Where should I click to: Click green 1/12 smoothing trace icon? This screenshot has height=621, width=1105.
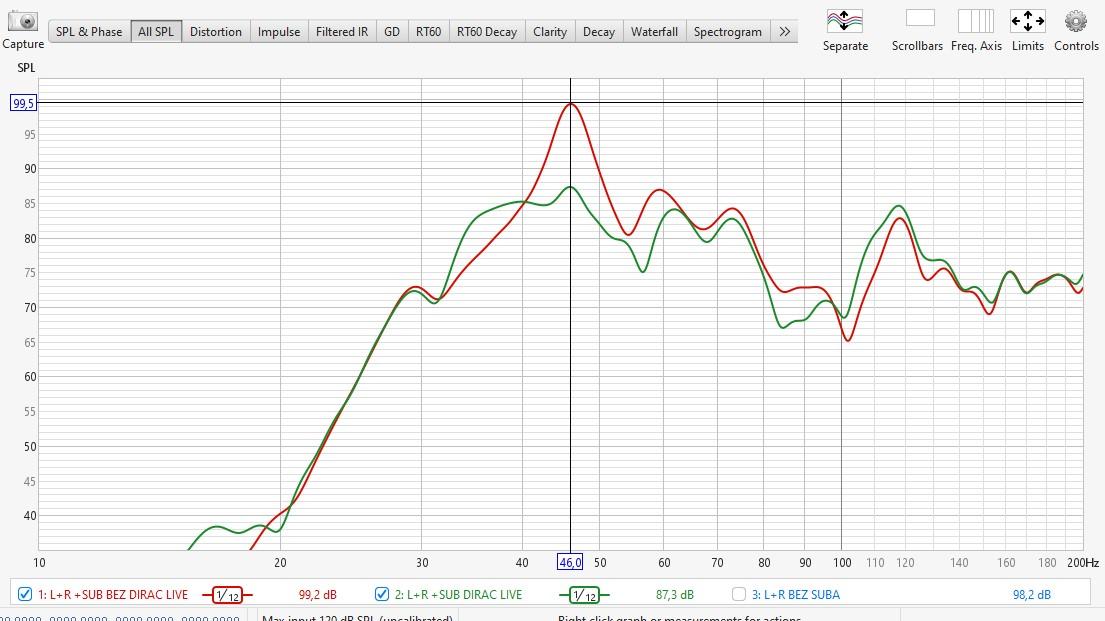(584, 595)
